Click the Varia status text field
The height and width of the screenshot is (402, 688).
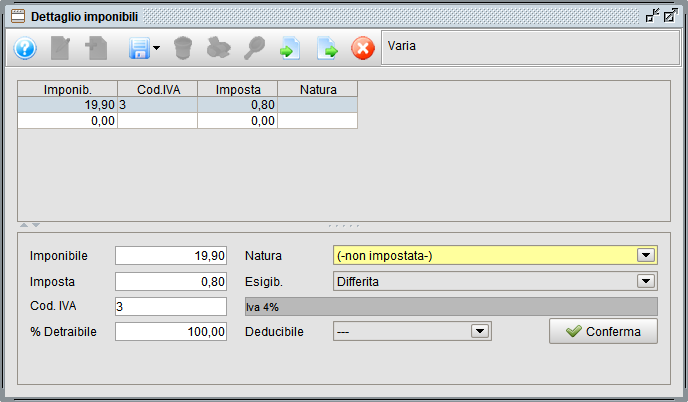click(530, 48)
